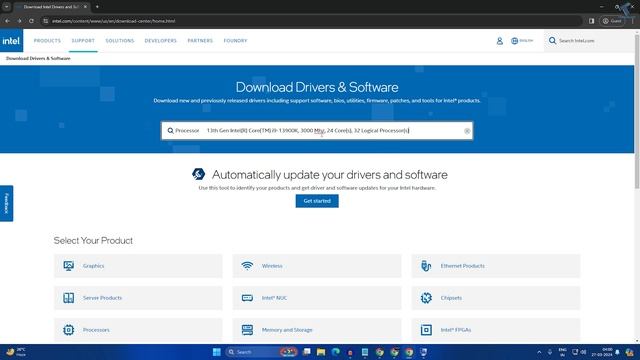Click the Intel Driver Support Assistant icon
This screenshot has width=640, height=360.
coord(198,174)
